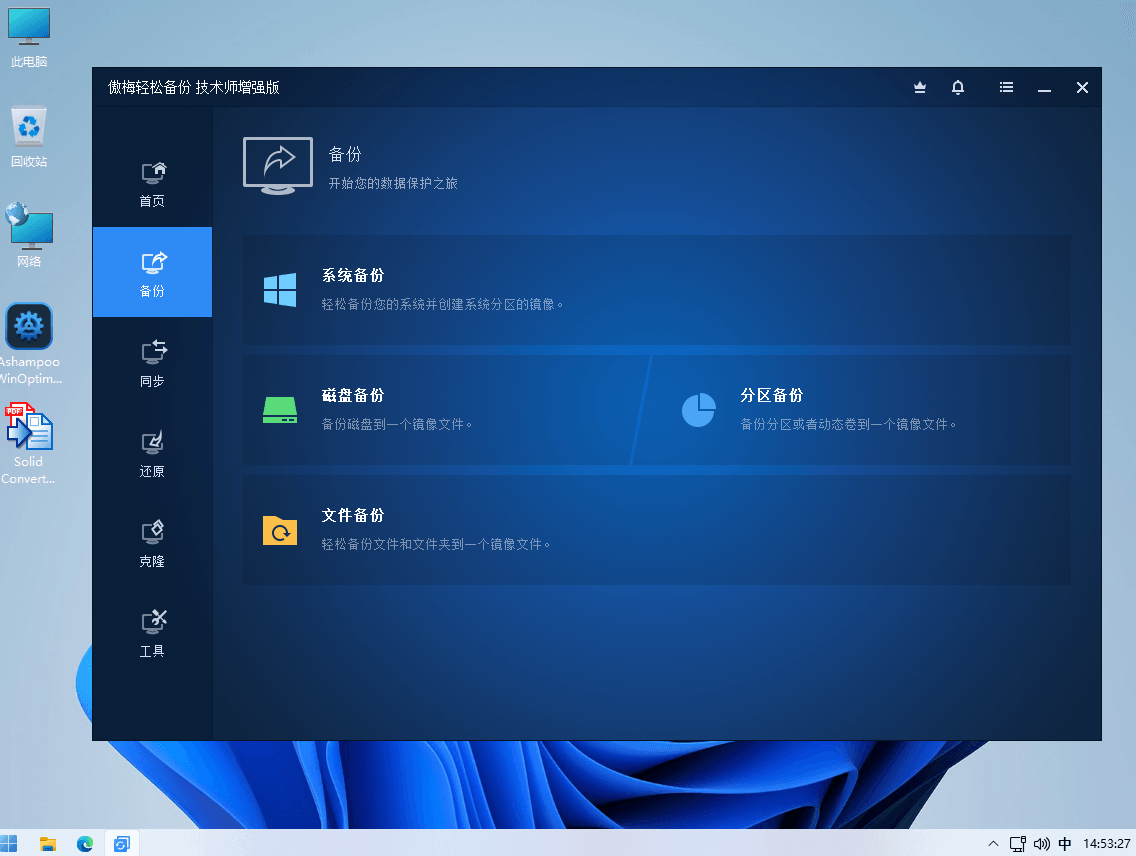This screenshot has width=1136, height=856.
Task: Open the 工具 tools sidebar icon
Action: (153, 622)
